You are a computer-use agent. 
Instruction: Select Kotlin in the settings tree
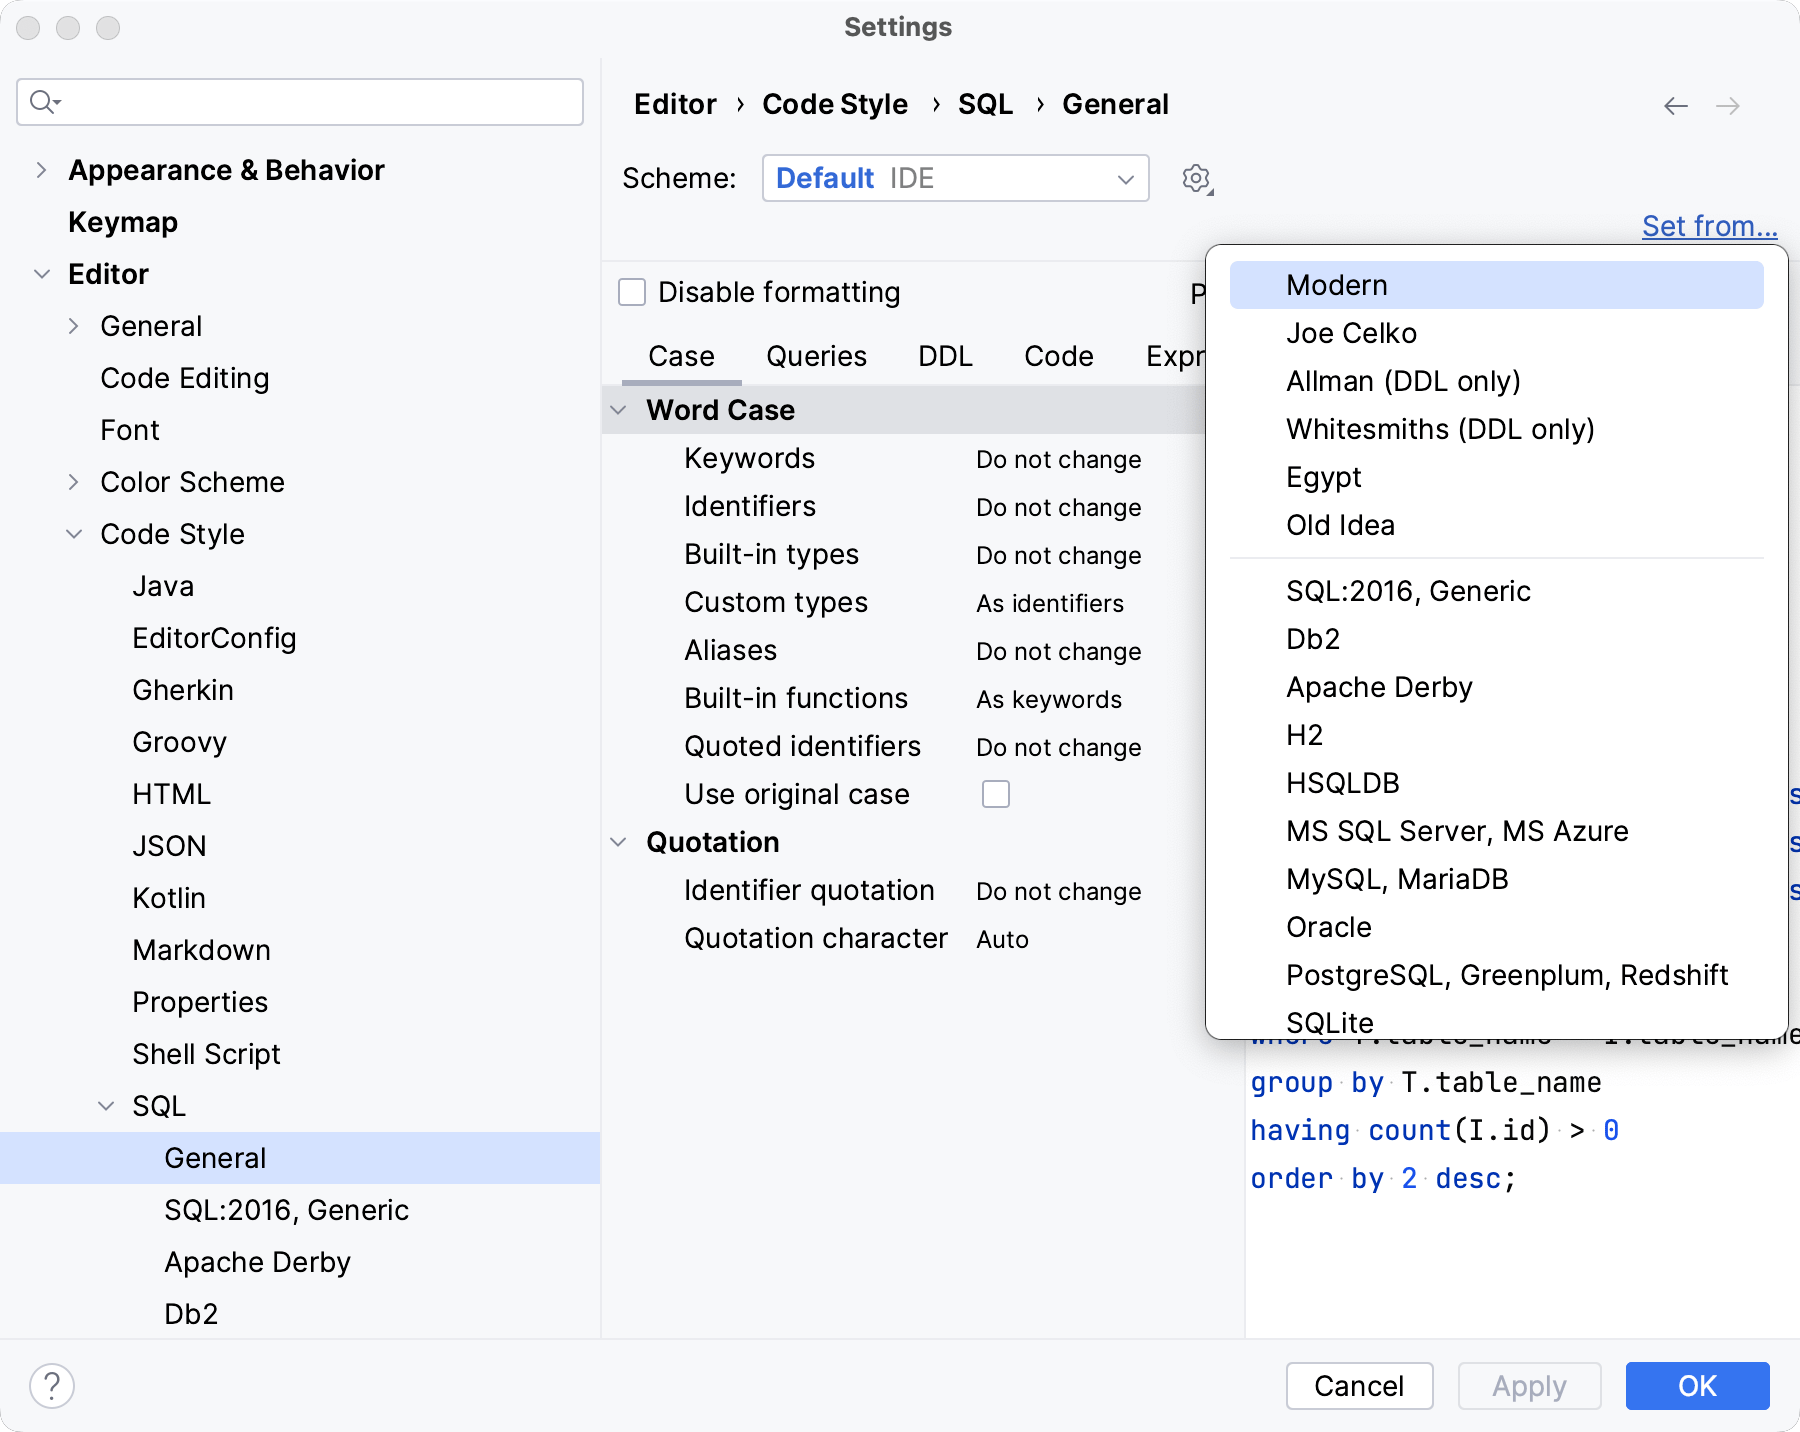169,897
